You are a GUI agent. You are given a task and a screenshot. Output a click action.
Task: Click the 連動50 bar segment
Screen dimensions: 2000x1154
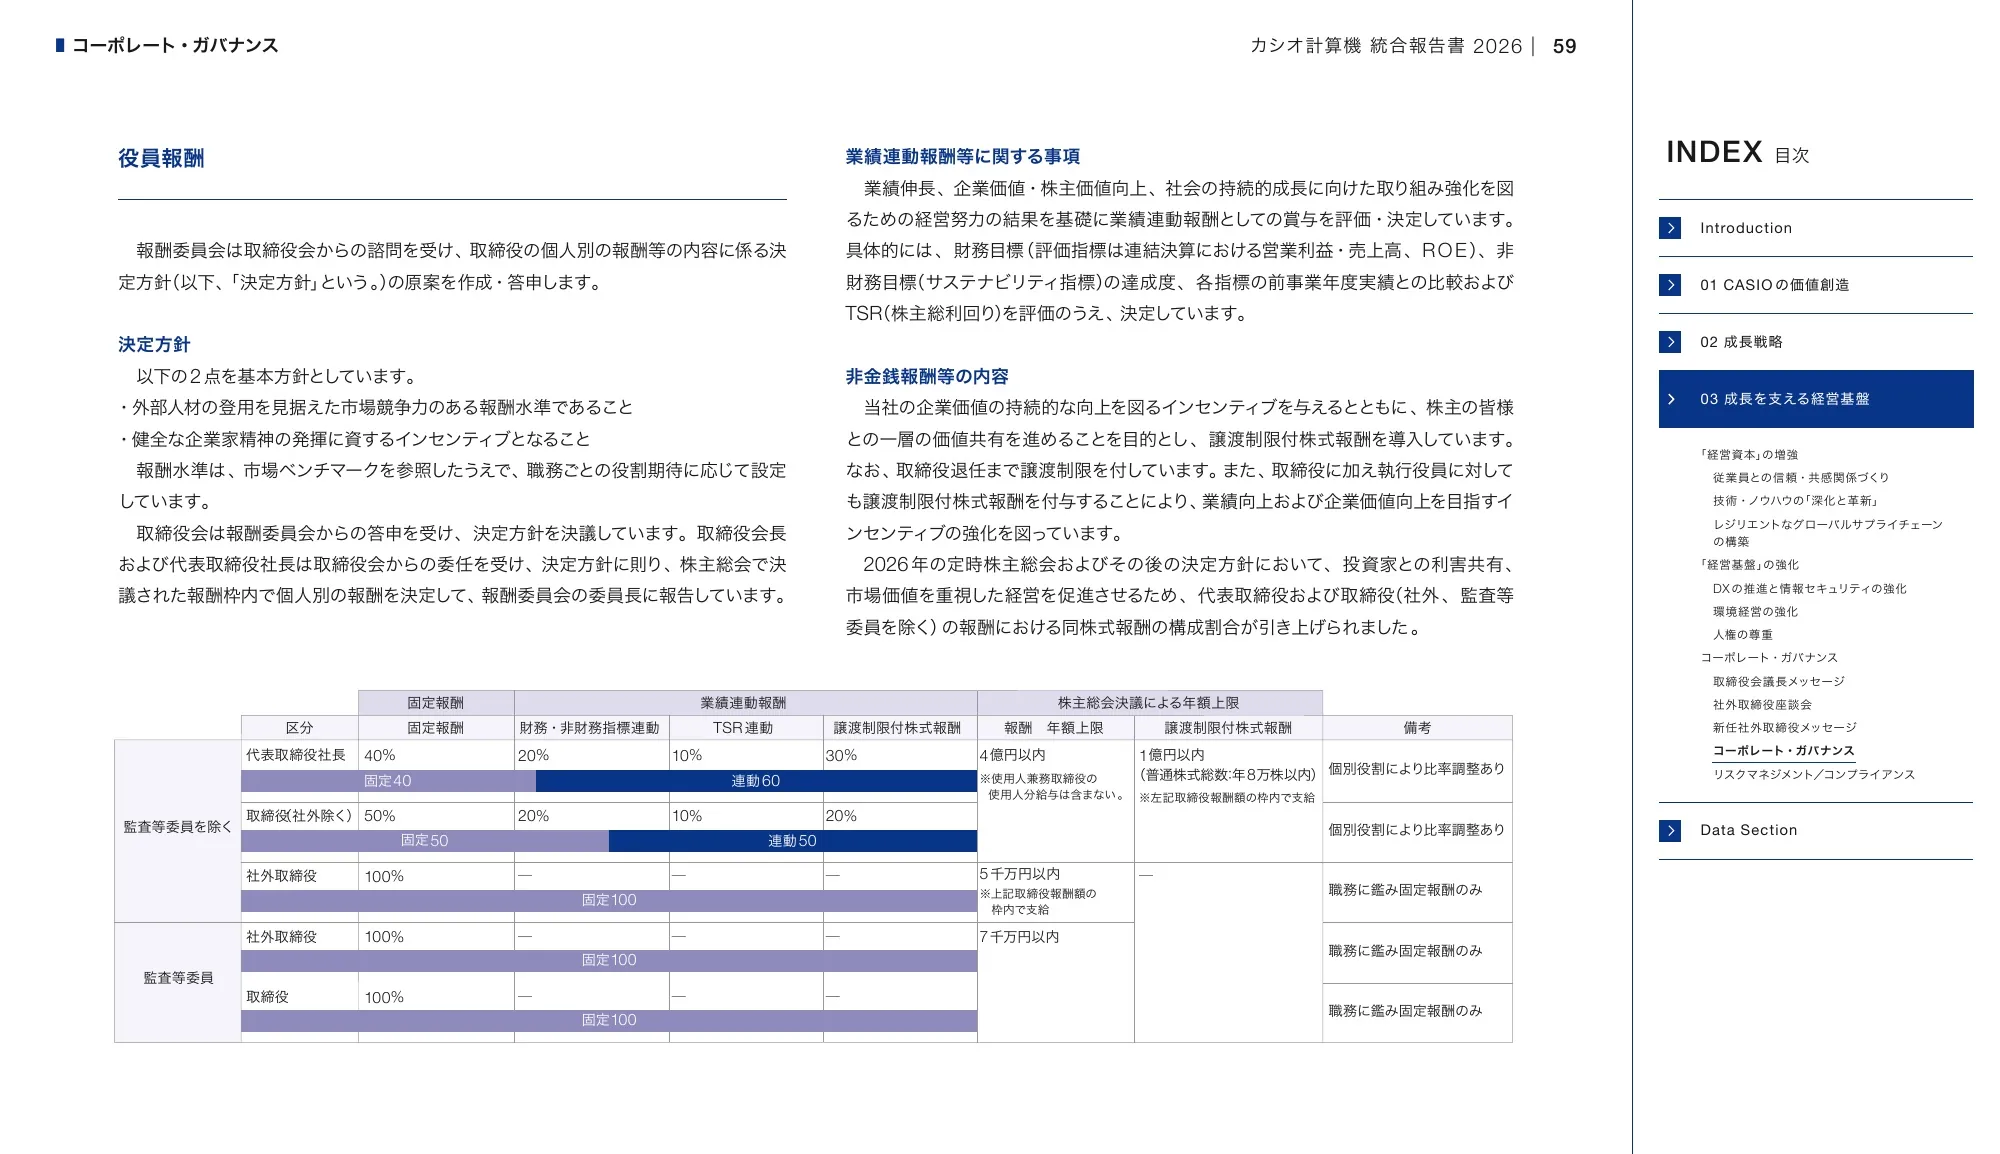793,841
